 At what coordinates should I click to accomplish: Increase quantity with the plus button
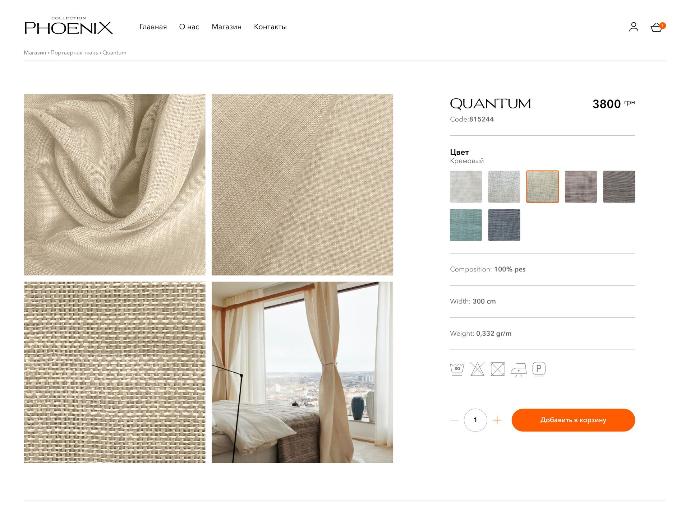click(x=497, y=420)
